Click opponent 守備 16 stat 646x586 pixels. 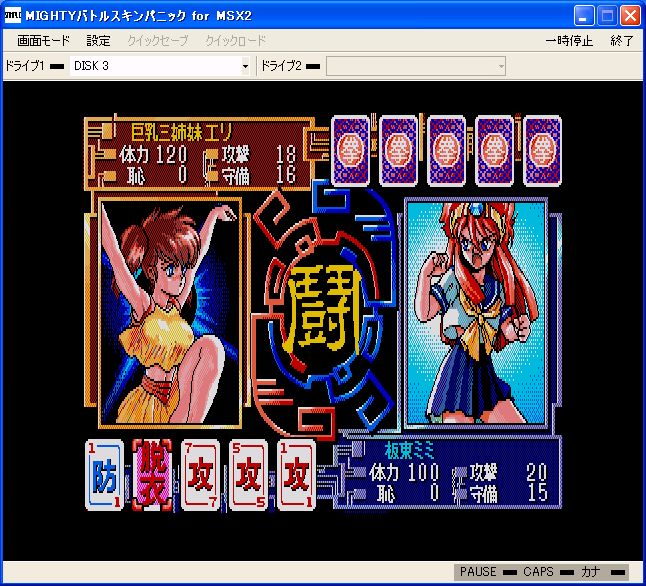[x=259, y=175]
